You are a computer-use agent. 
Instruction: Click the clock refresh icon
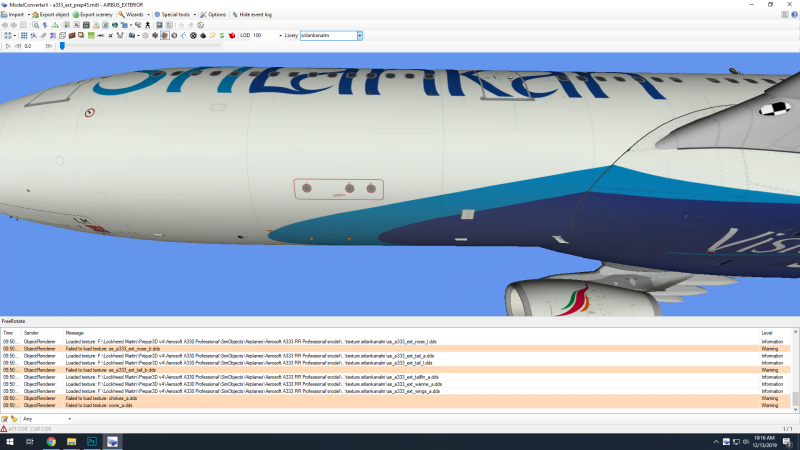201,25
